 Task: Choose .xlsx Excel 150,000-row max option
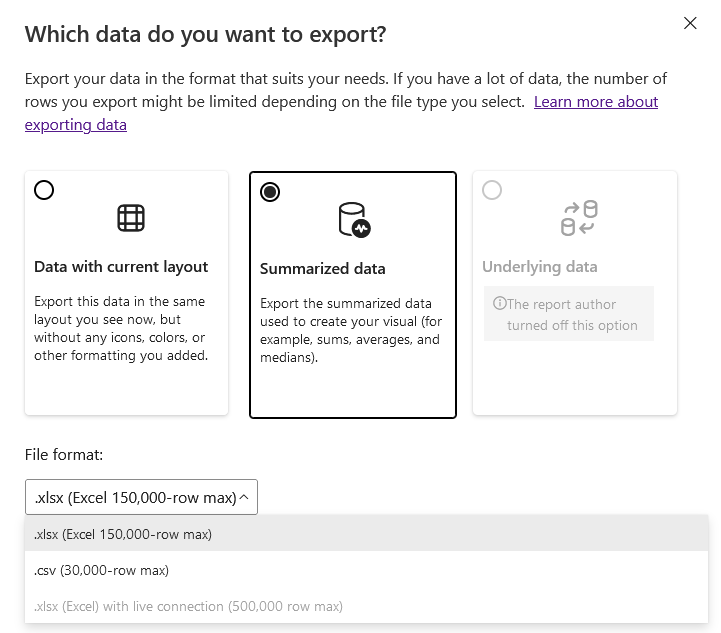tap(123, 534)
